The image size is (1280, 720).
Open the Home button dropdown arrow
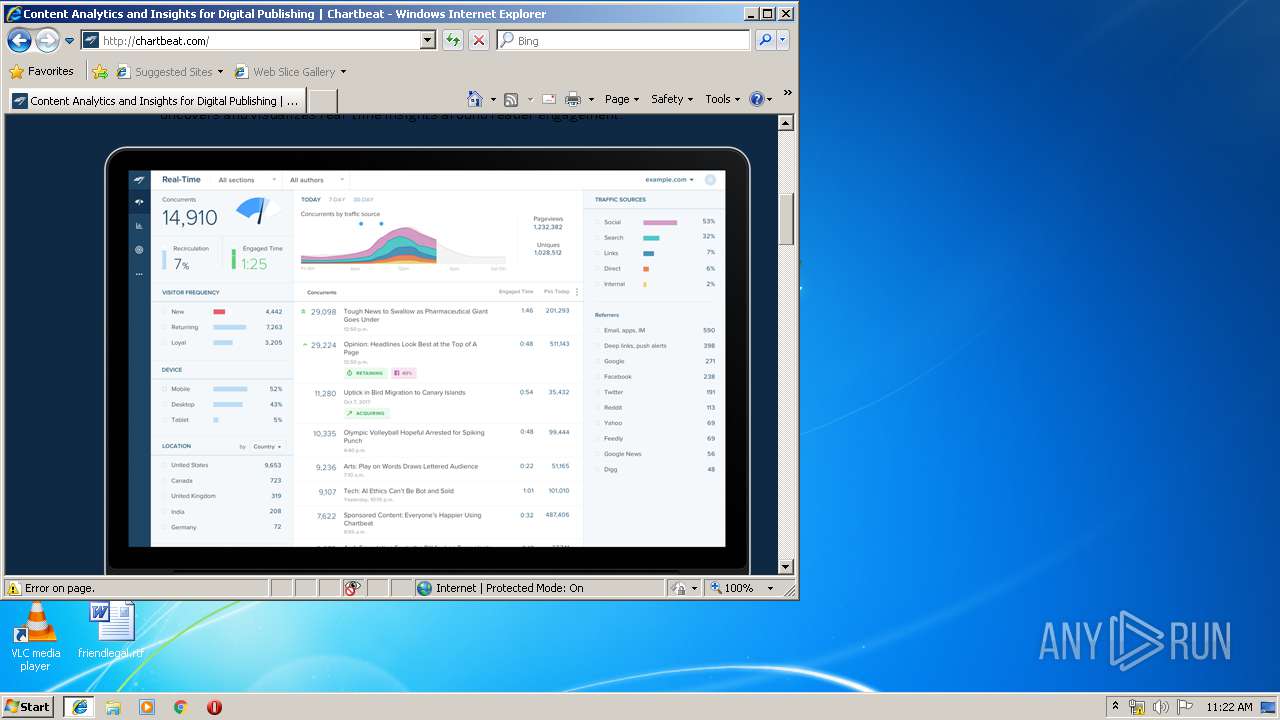coord(493,99)
